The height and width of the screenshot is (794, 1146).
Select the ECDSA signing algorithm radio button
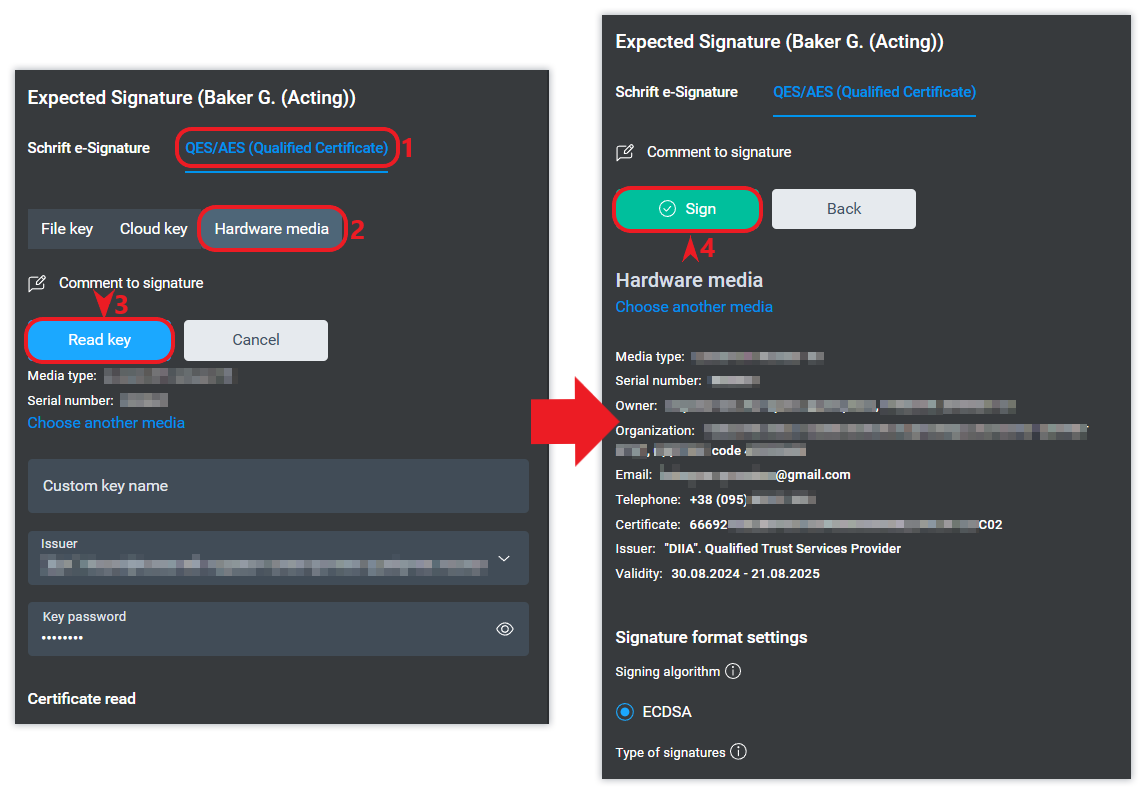[x=626, y=712]
